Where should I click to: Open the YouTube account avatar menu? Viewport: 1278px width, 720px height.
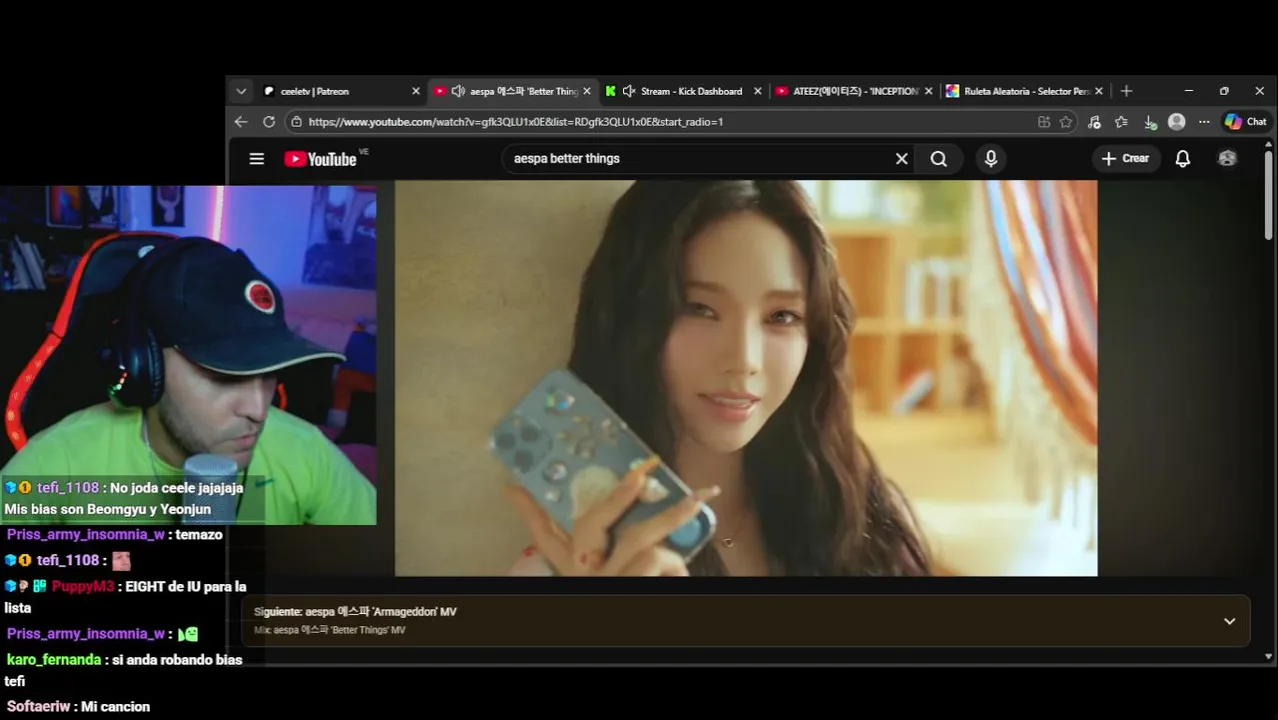1227,159
